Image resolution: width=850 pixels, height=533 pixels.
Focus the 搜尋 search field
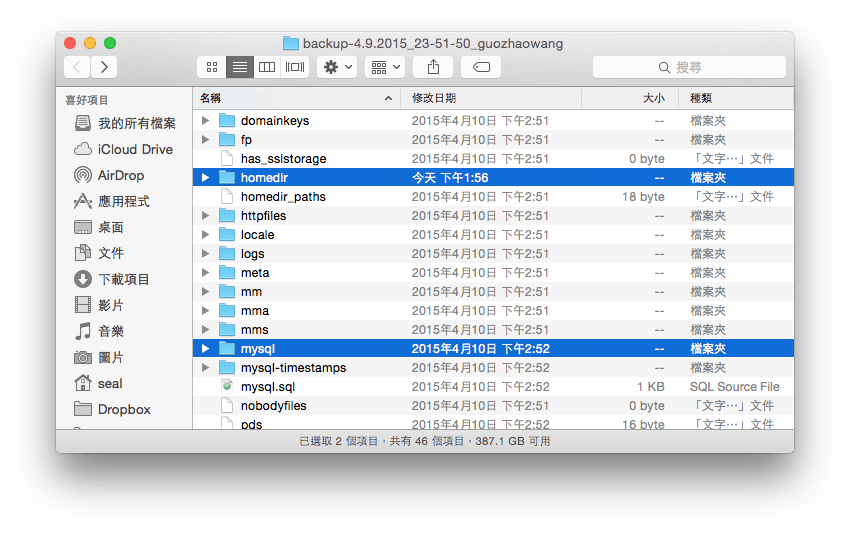point(689,67)
